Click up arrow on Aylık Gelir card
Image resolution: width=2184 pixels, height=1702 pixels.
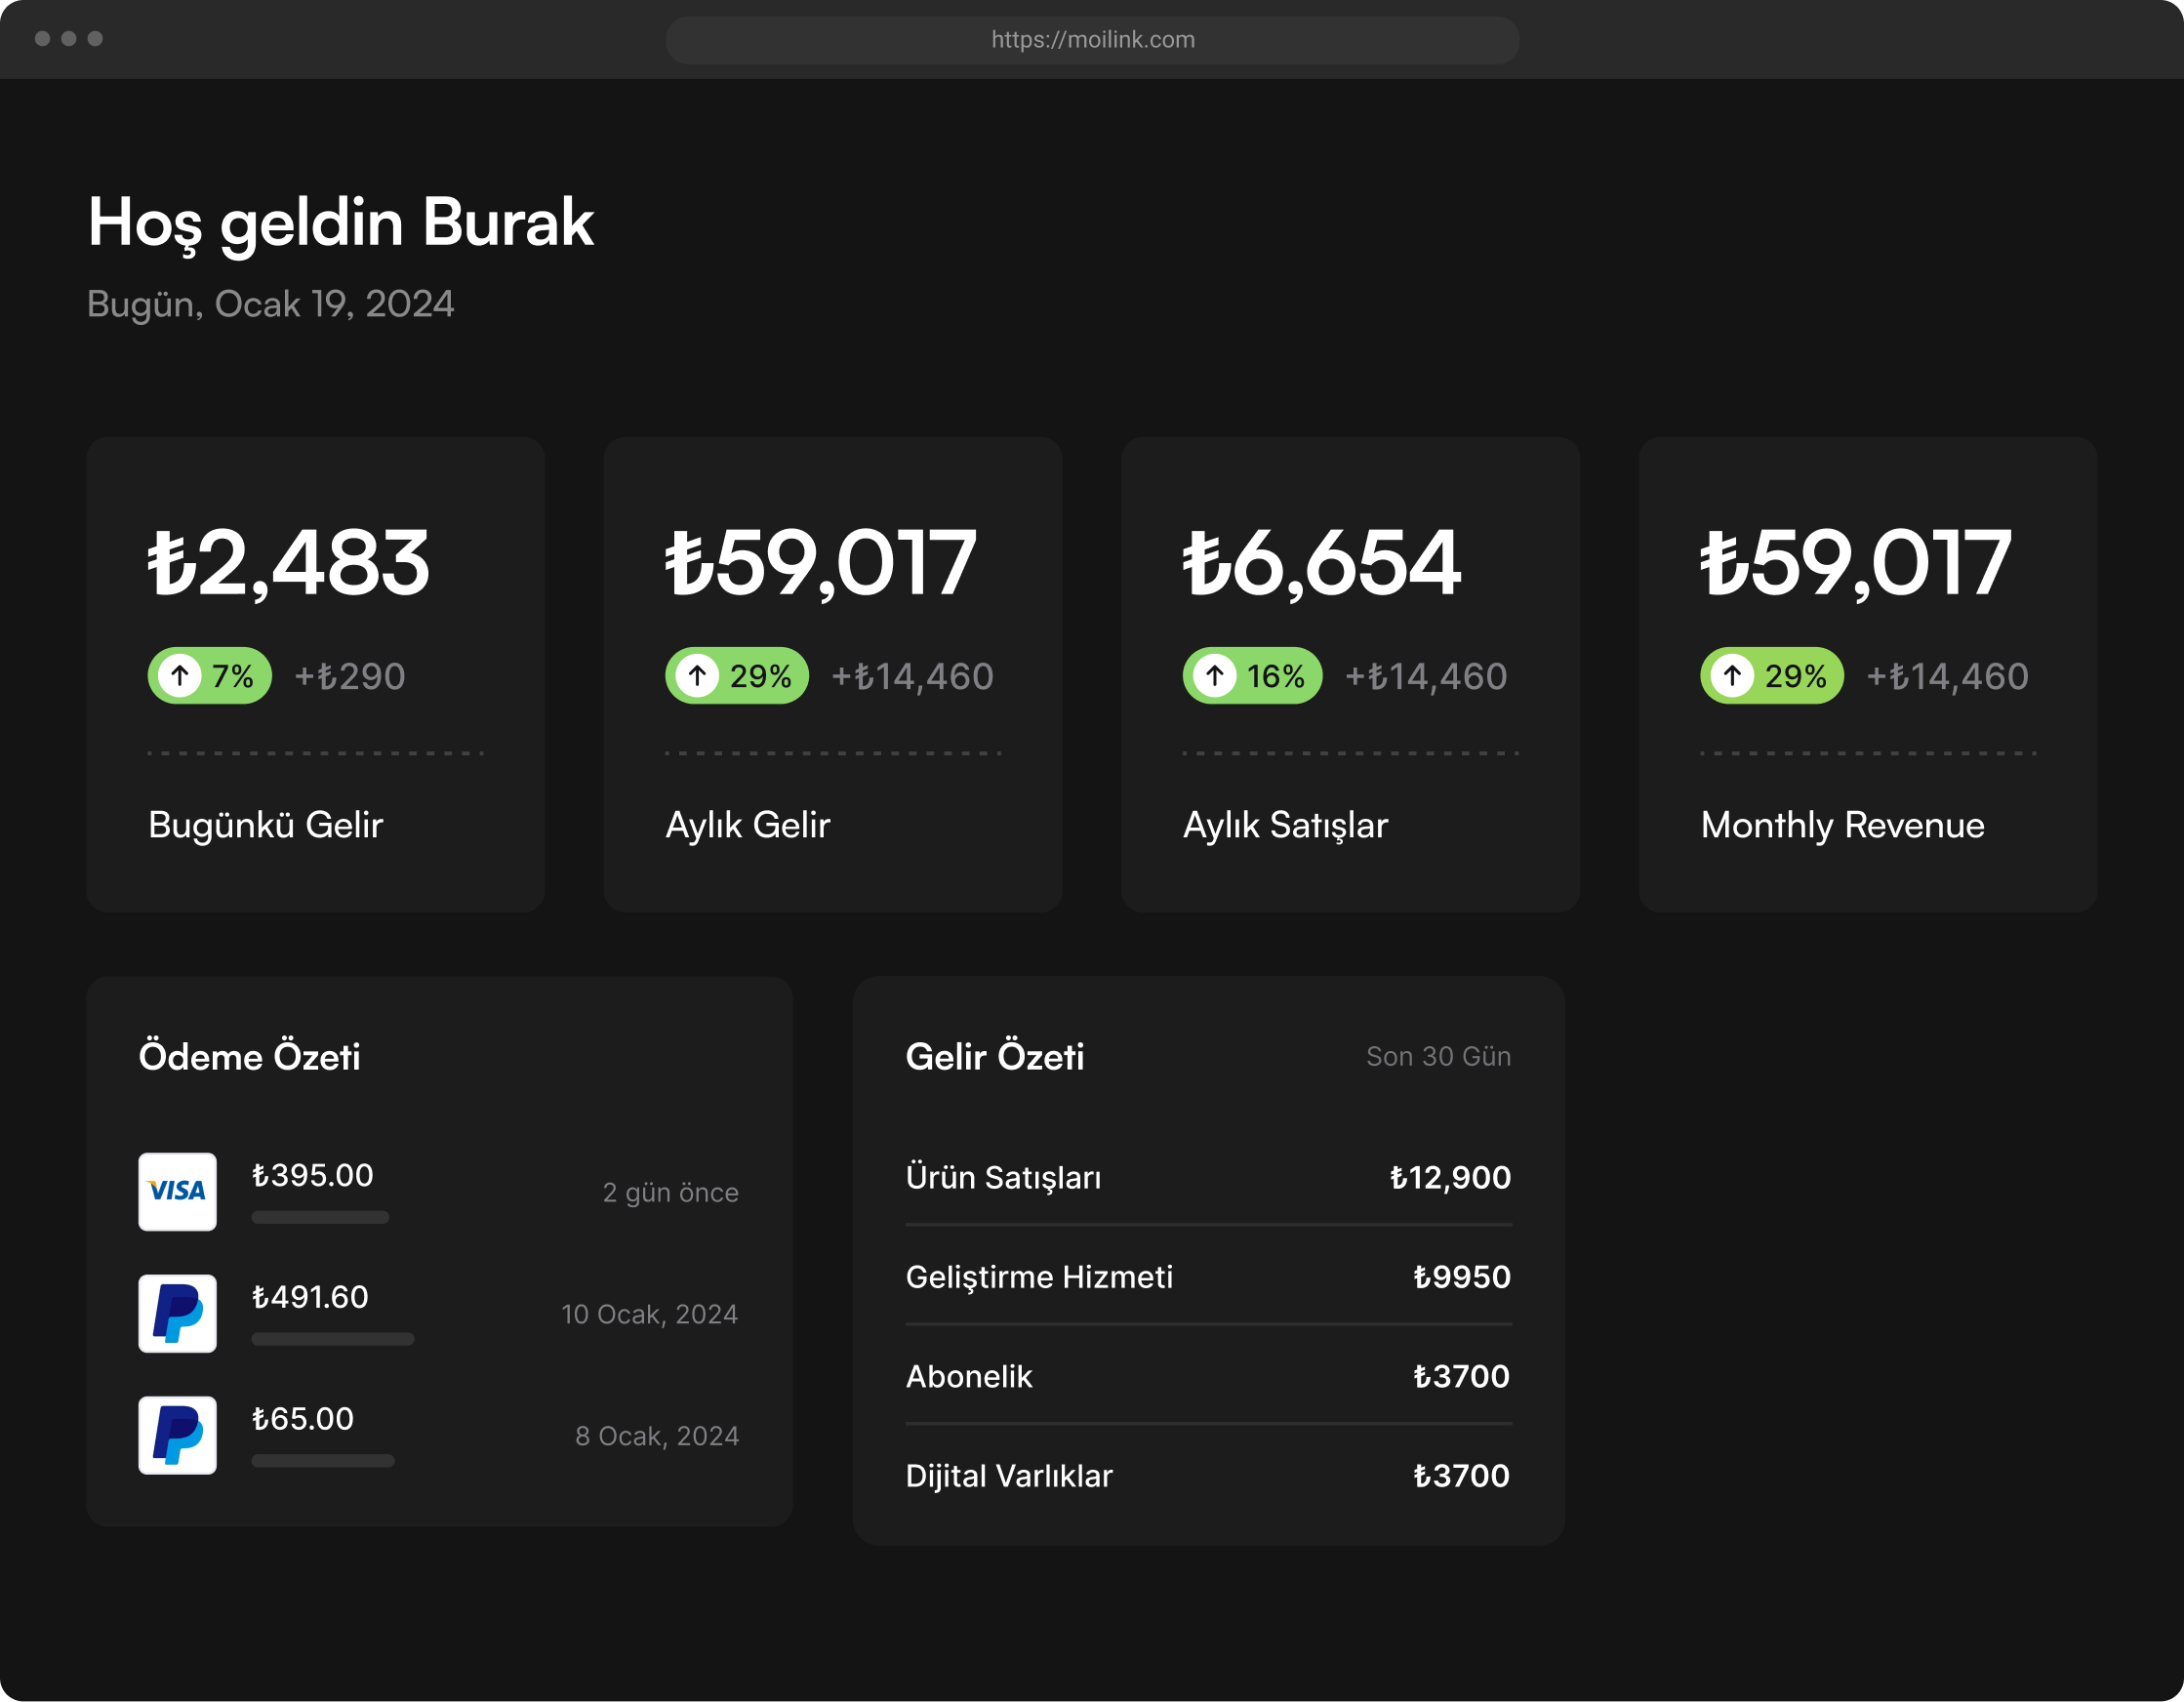pos(698,676)
